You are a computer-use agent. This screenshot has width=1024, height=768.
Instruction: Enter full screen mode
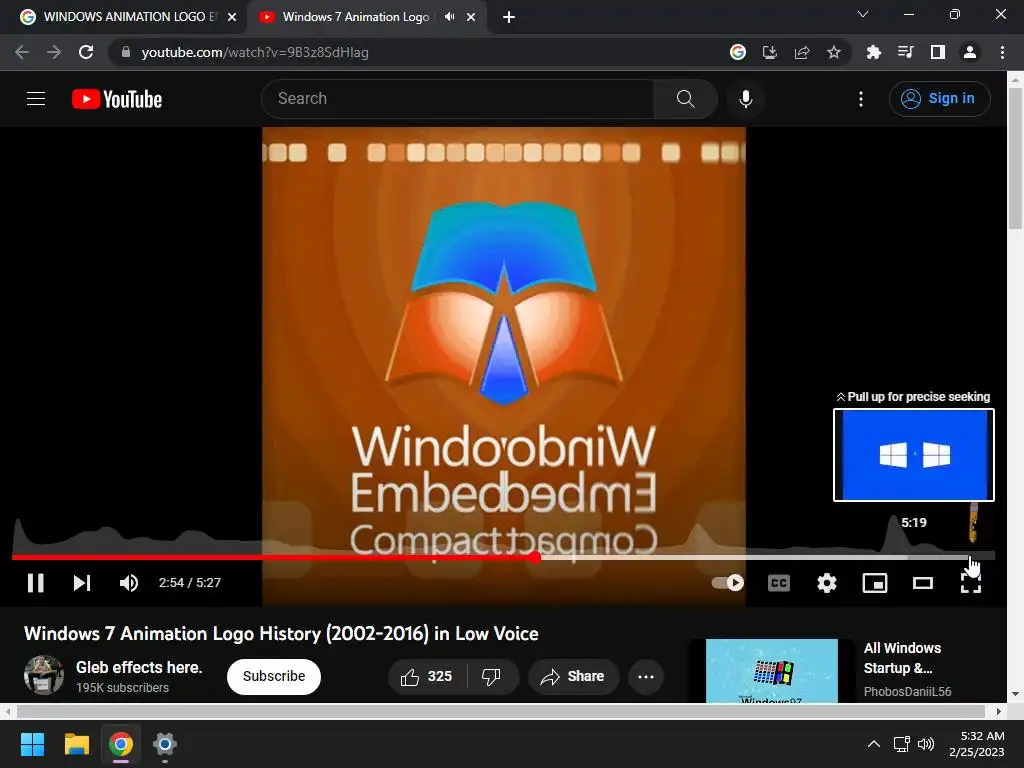[x=970, y=583]
